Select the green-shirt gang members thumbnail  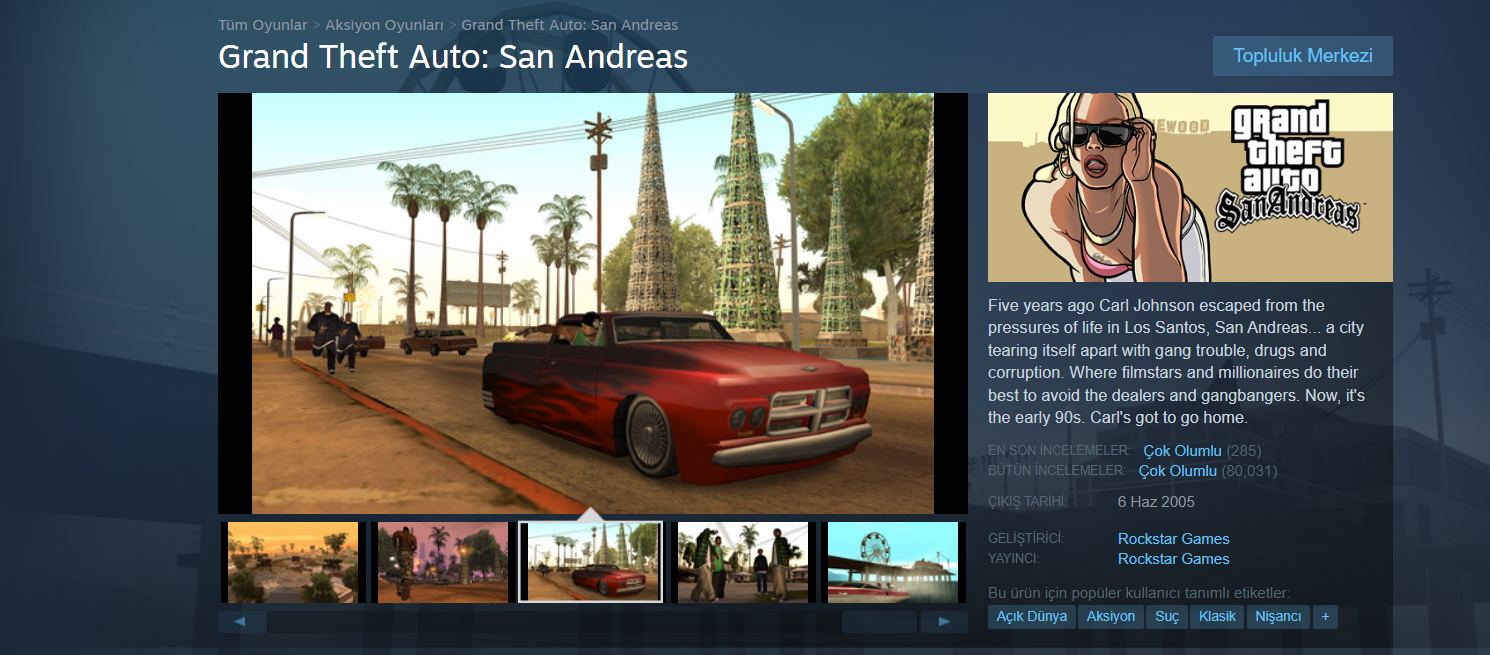[743, 563]
